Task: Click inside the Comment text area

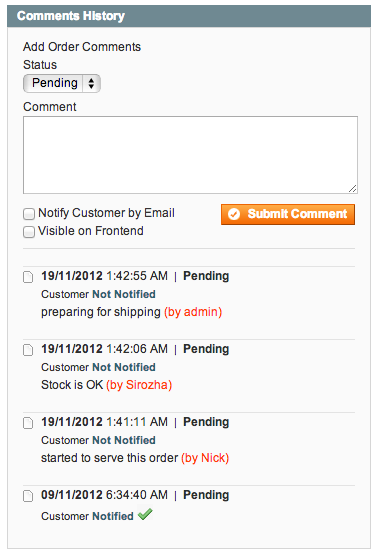Action: [x=190, y=155]
